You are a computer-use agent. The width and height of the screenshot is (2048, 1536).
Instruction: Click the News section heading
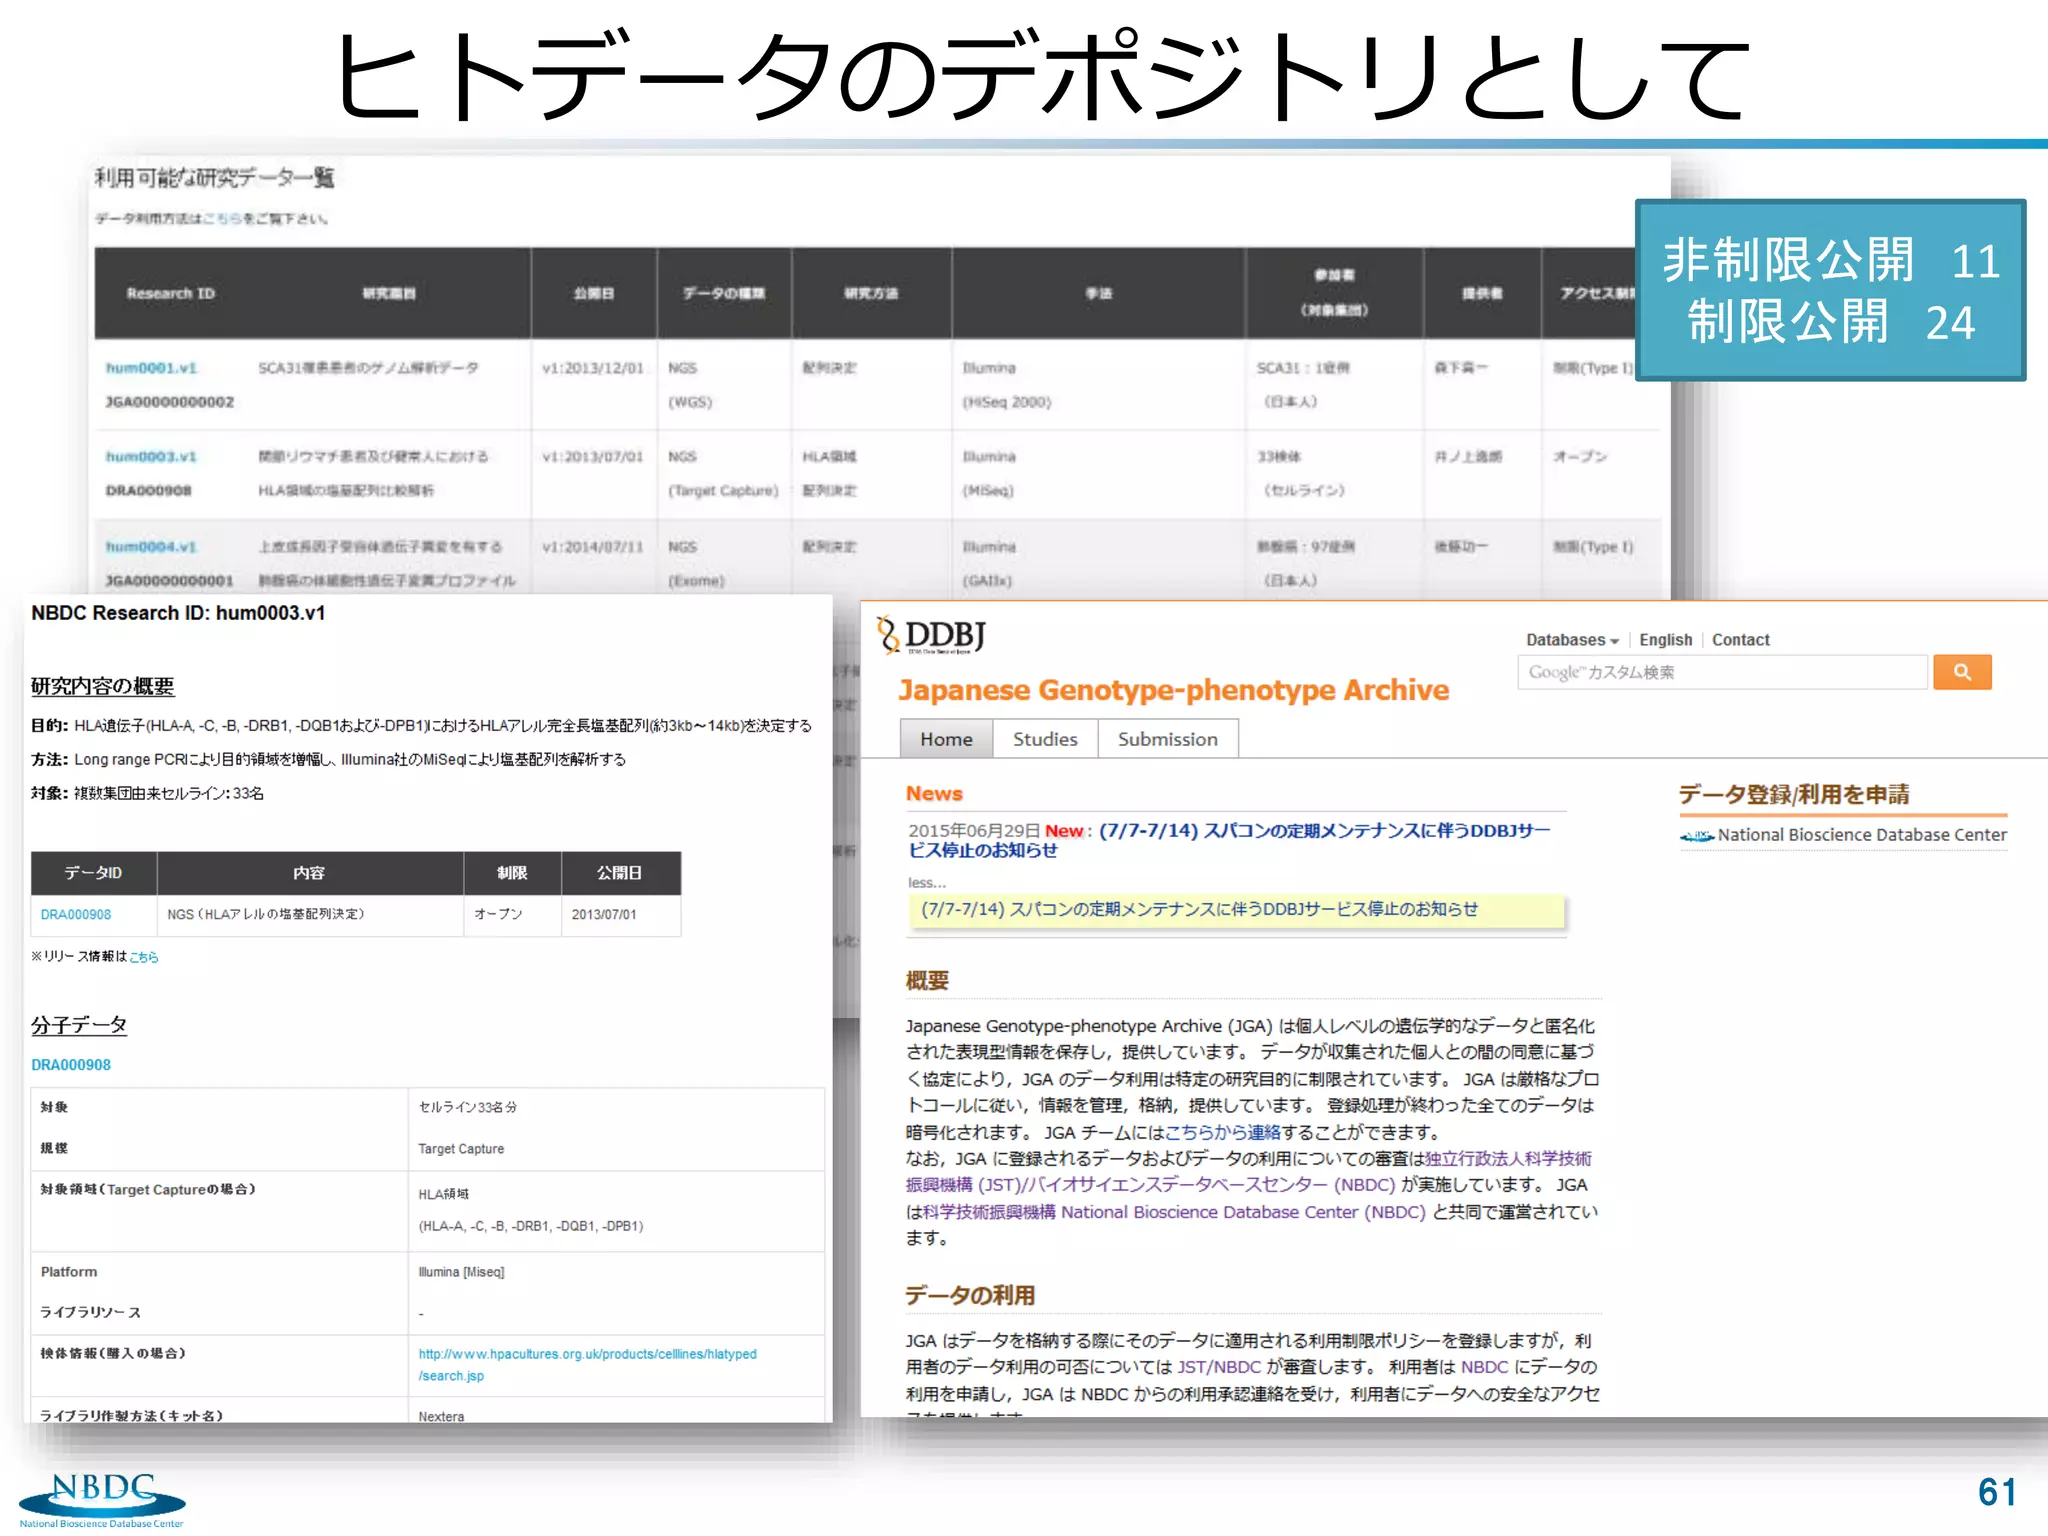click(x=934, y=793)
